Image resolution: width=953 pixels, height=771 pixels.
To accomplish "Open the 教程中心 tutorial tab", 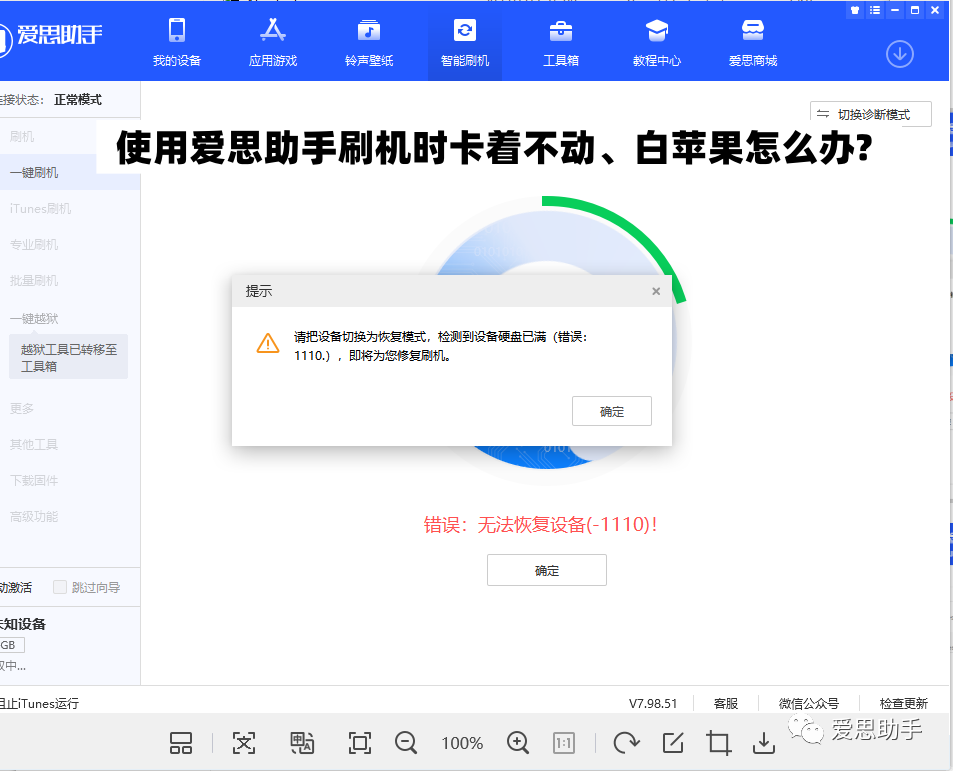I will pyautogui.click(x=657, y=43).
